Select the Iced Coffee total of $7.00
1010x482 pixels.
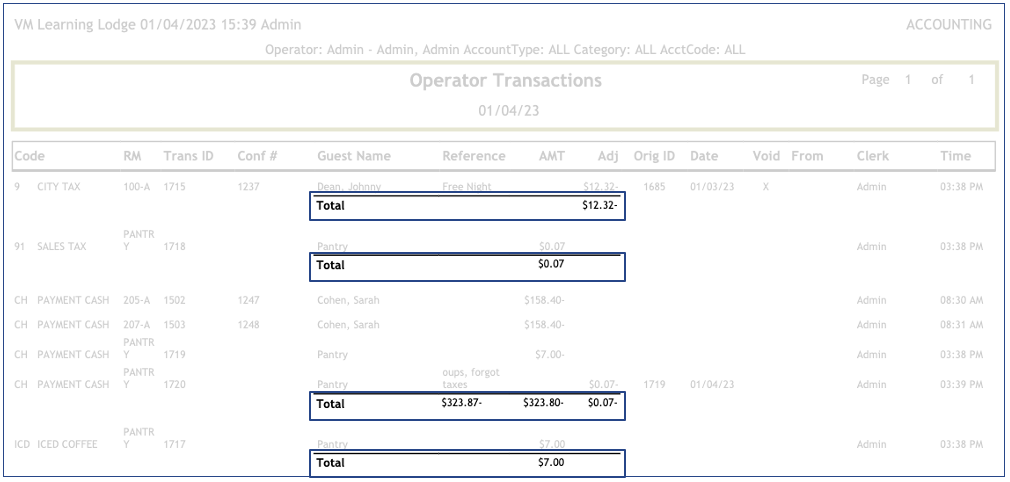coord(551,463)
